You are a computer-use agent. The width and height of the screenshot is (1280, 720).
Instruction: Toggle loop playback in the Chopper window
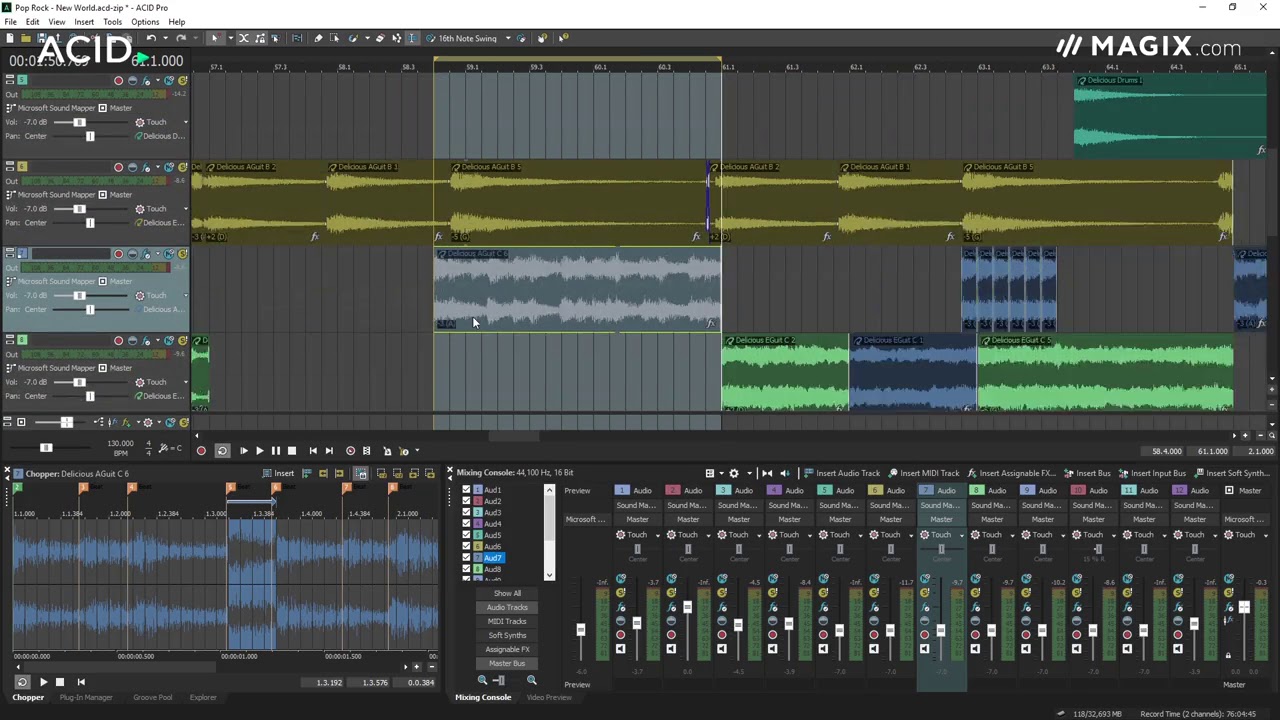pyautogui.click(x=22, y=682)
